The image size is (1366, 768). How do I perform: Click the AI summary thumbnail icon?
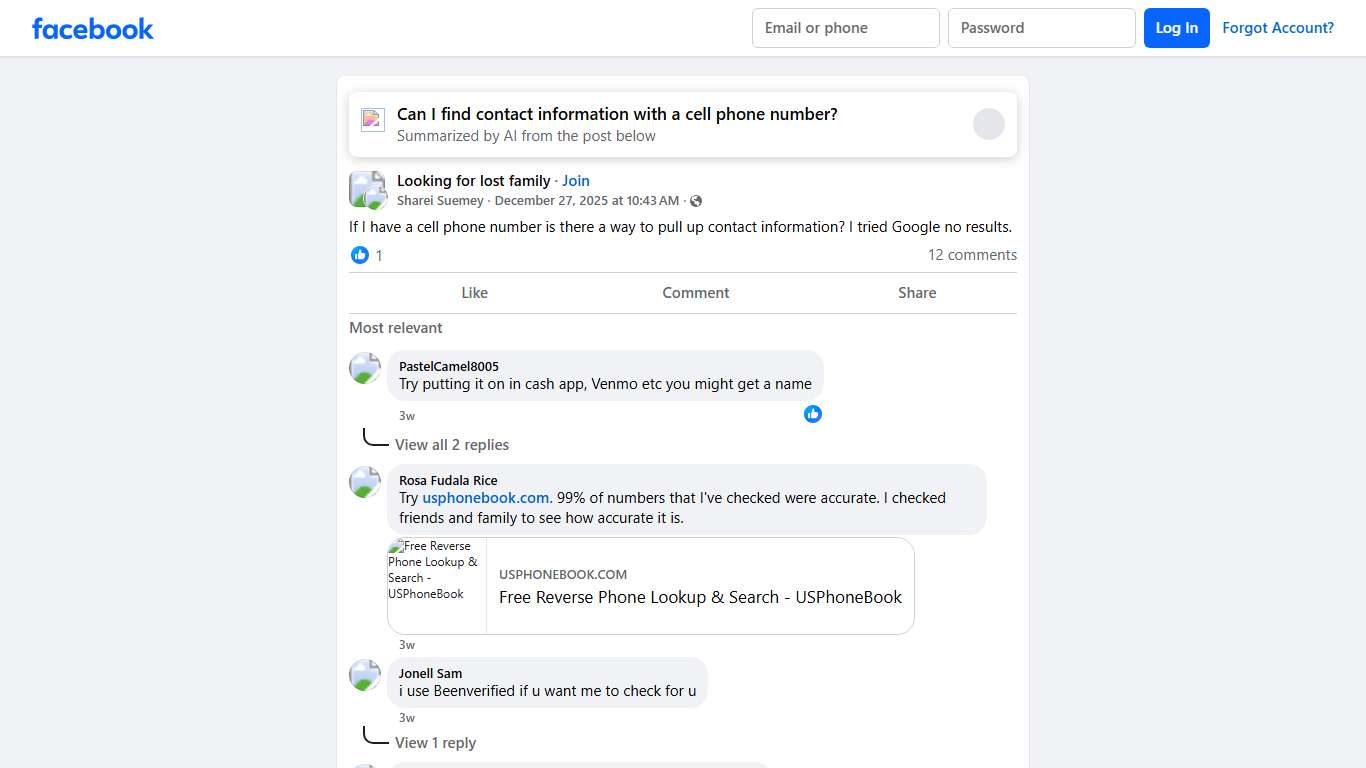(x=373, y=120)
